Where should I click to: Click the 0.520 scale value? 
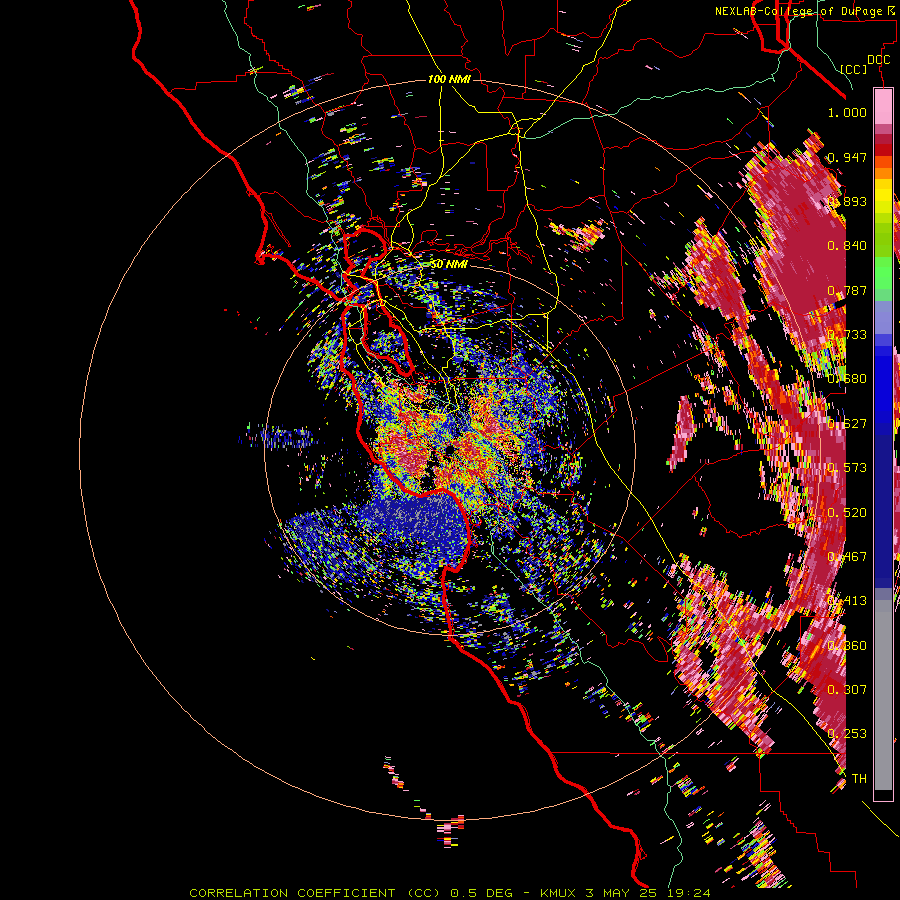coord(847,513)
